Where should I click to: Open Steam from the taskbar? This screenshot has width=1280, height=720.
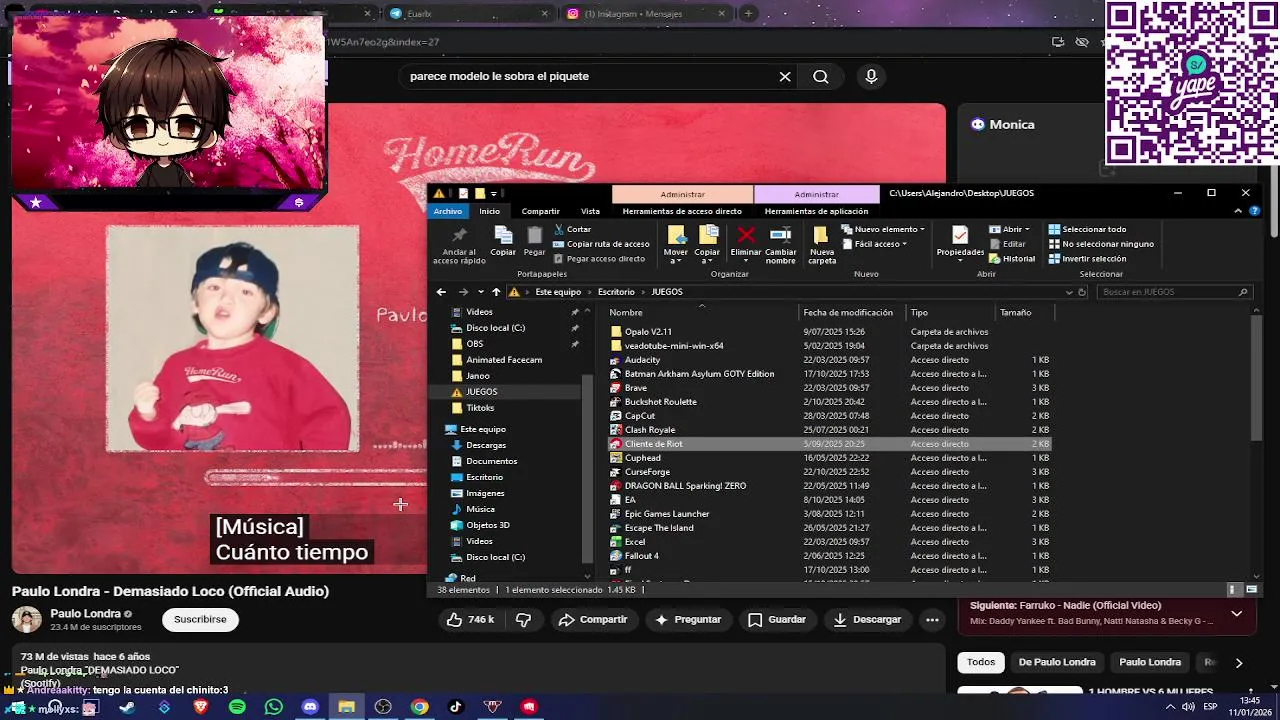point(127,707)
